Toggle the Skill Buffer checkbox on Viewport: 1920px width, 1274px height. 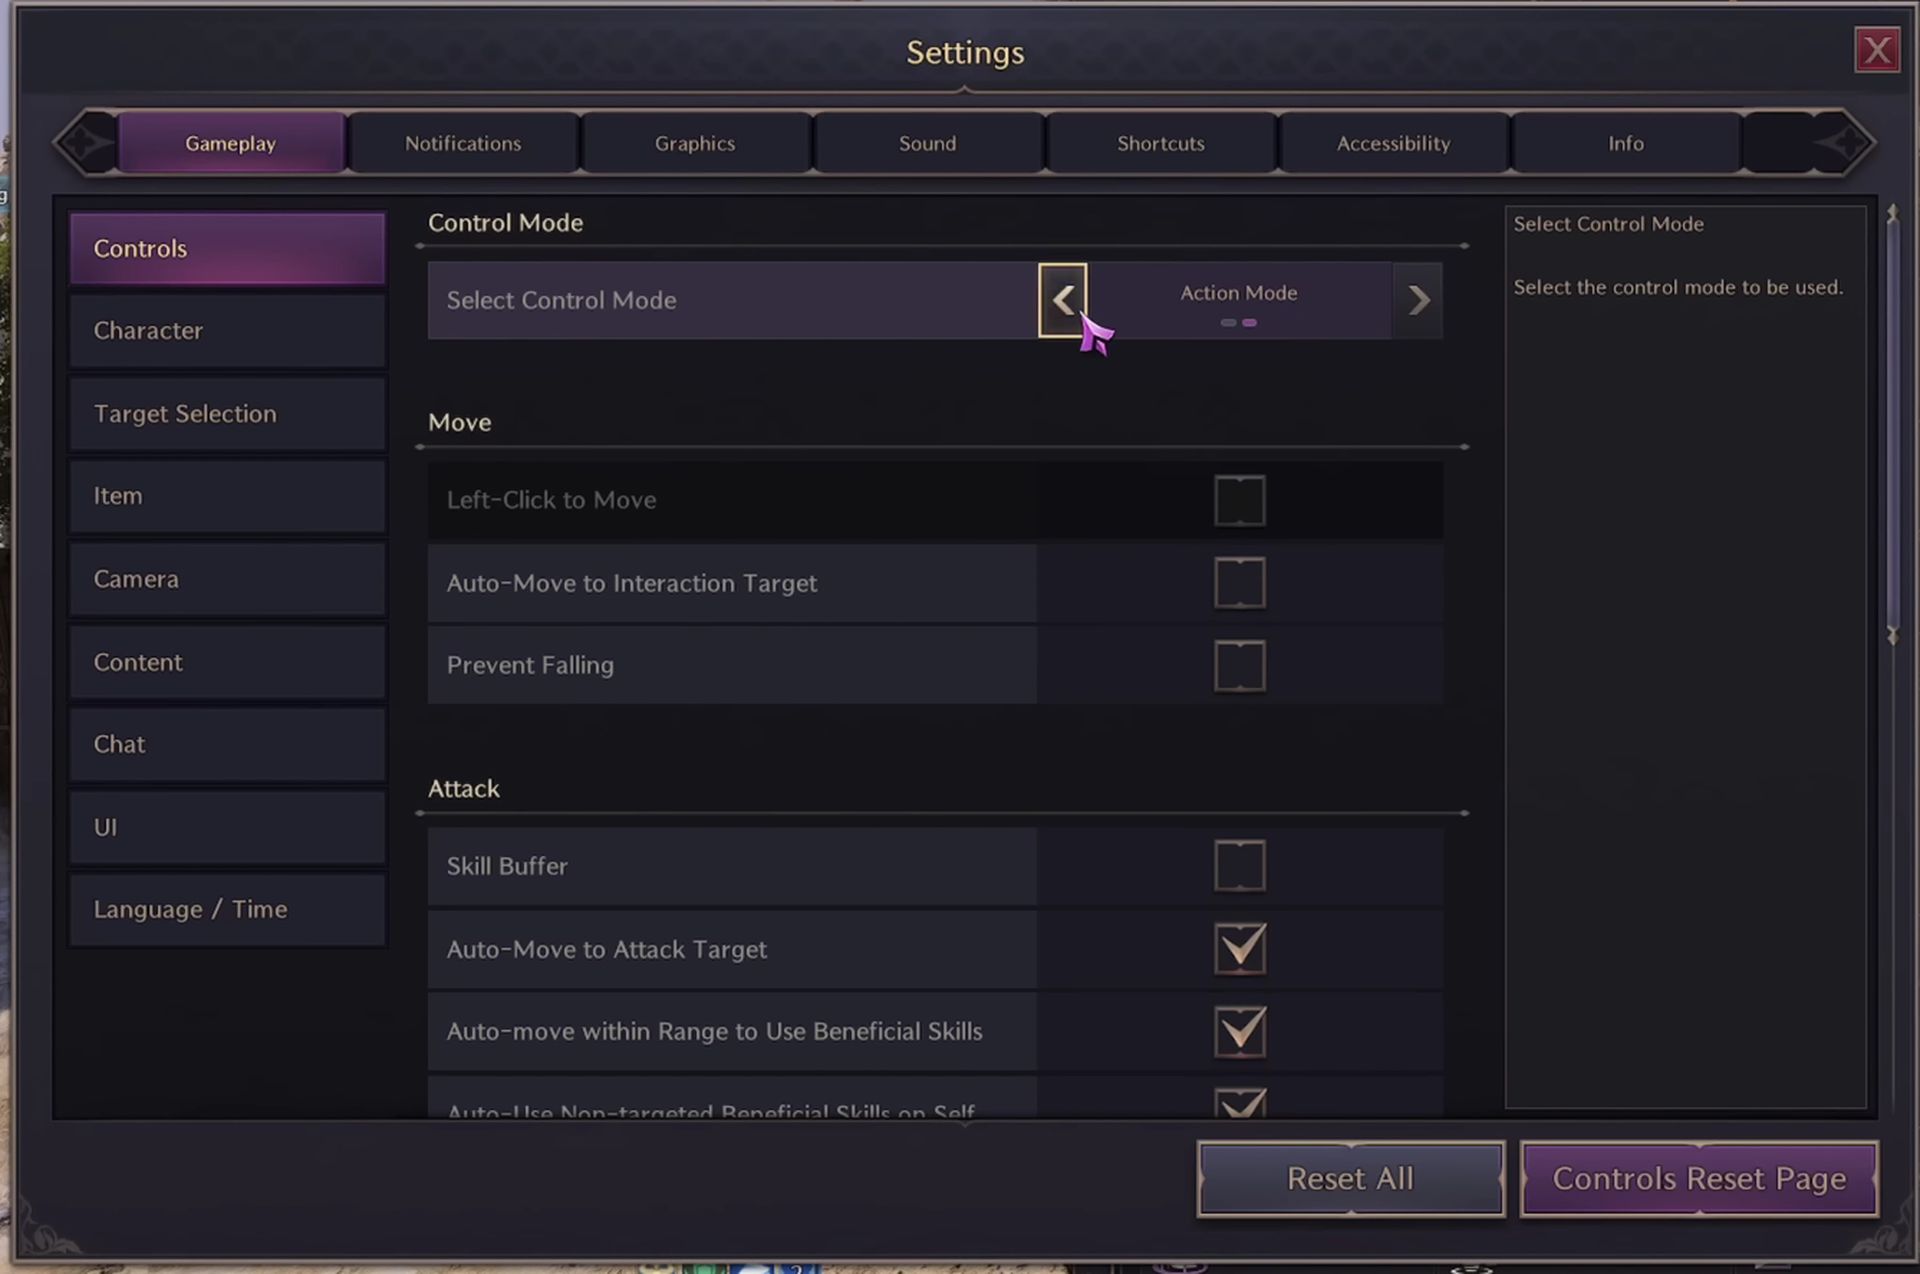point(1238,864)
